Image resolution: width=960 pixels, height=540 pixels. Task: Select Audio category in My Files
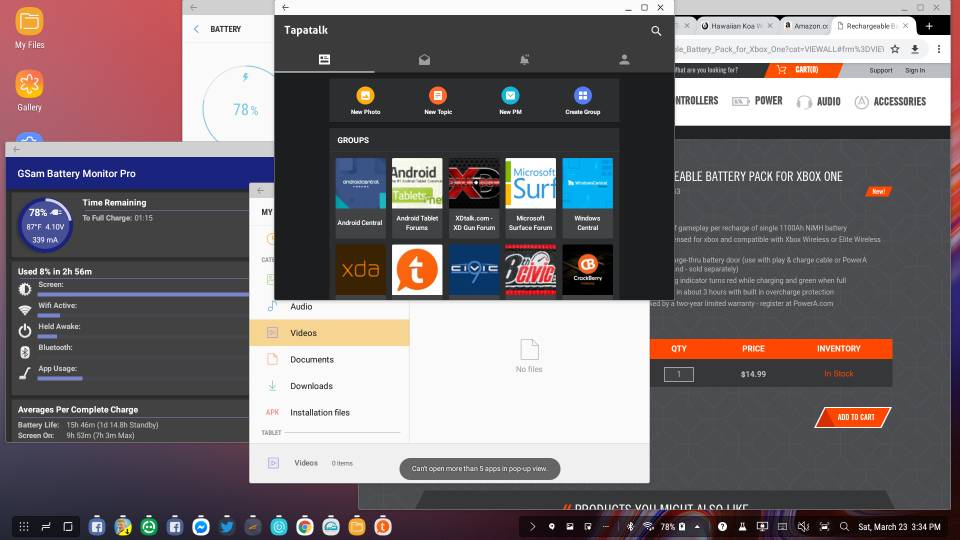pyautogui.click(x=329, y=306)
